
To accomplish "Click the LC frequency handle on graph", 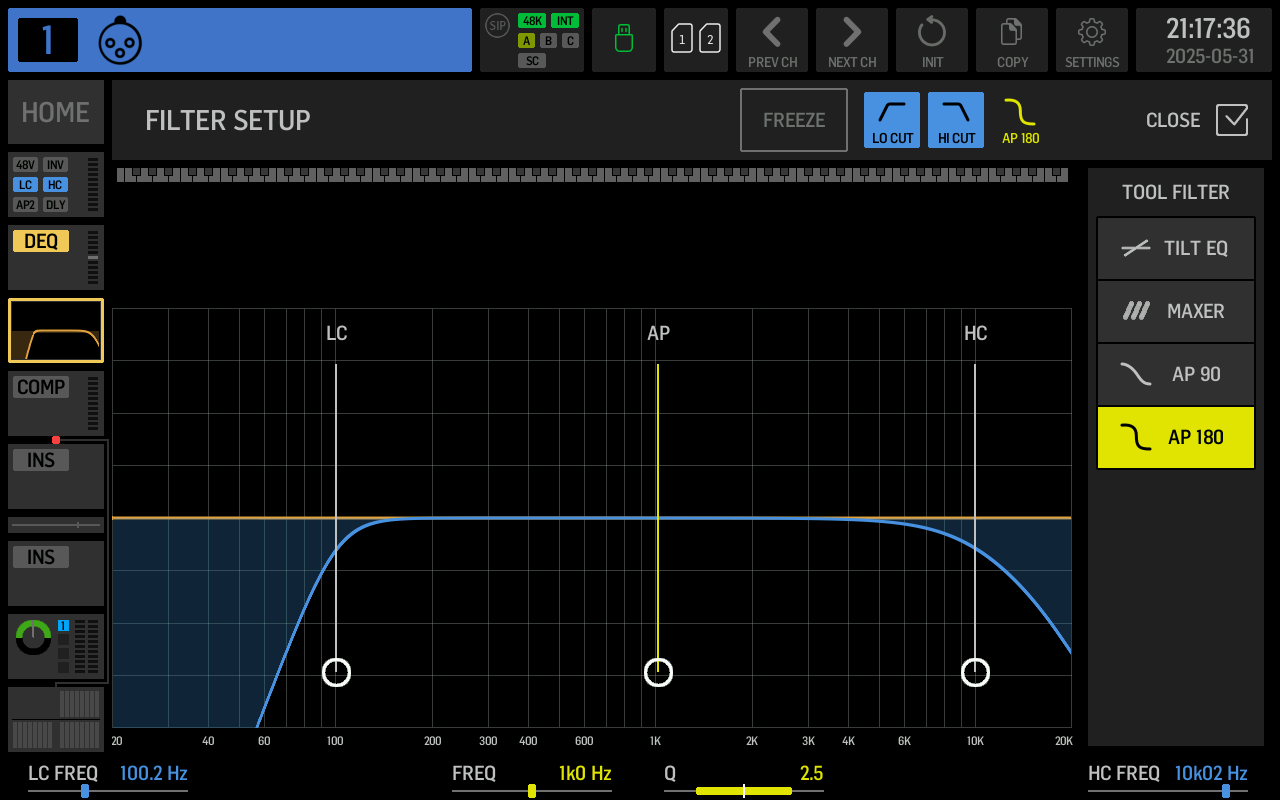I will (x=336, y=672).
